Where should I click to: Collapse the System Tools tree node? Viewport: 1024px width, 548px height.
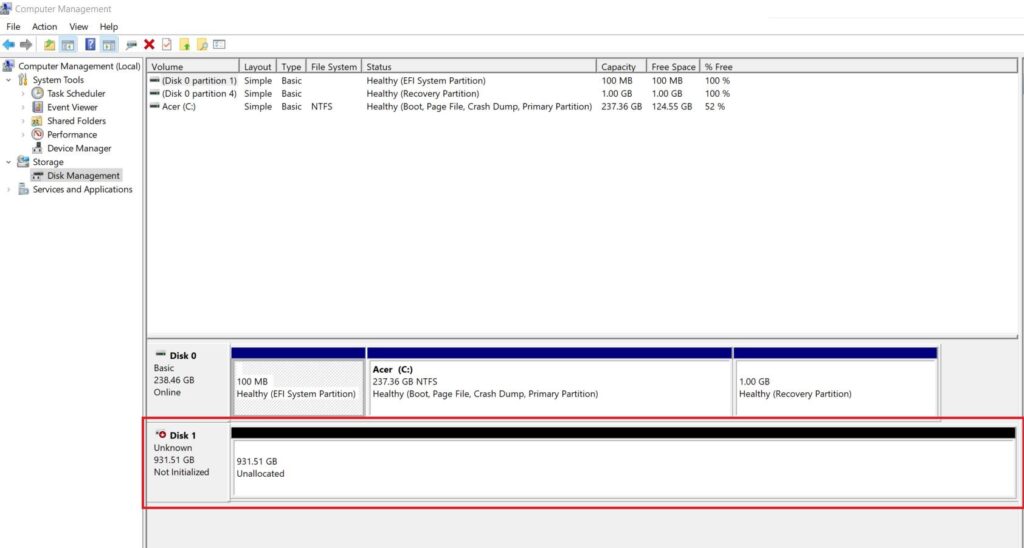(8, 80)
